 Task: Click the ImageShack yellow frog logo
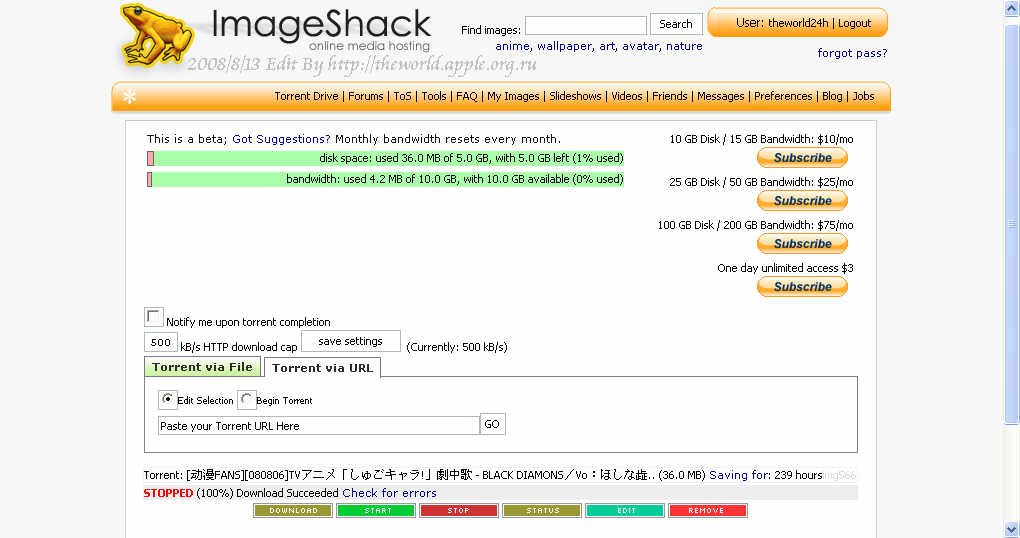coord(157,36)
